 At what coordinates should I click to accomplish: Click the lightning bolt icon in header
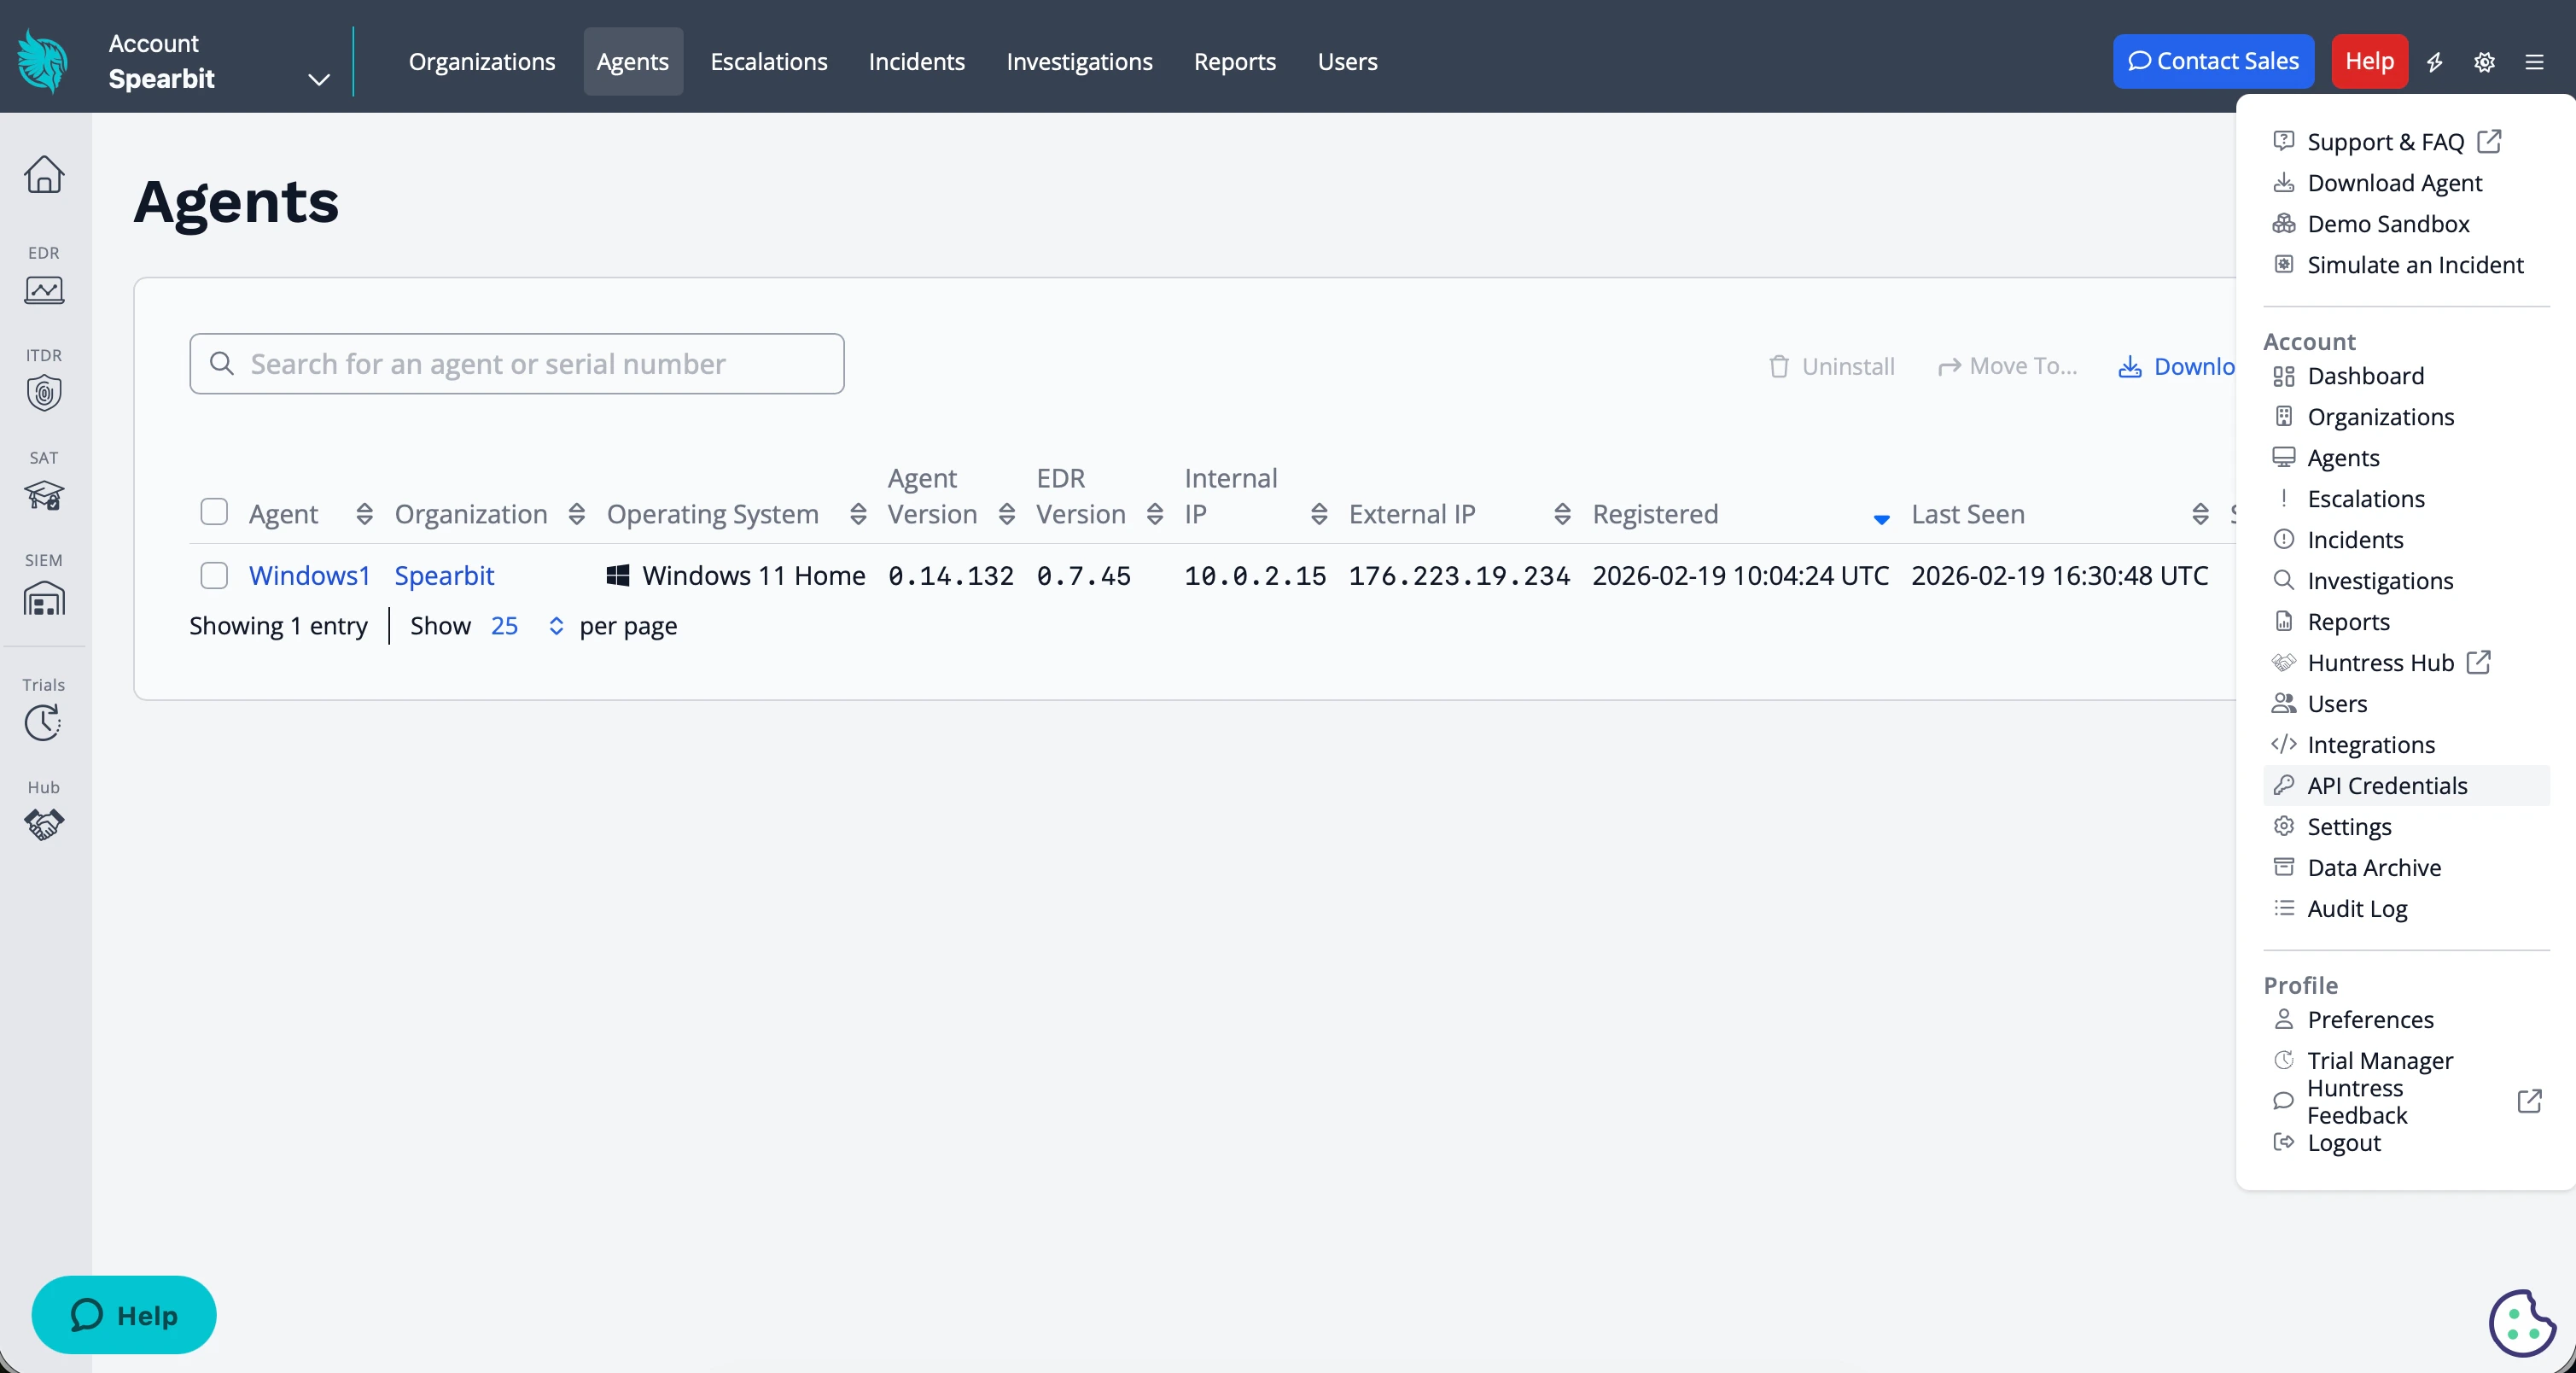pos(2435,62)
